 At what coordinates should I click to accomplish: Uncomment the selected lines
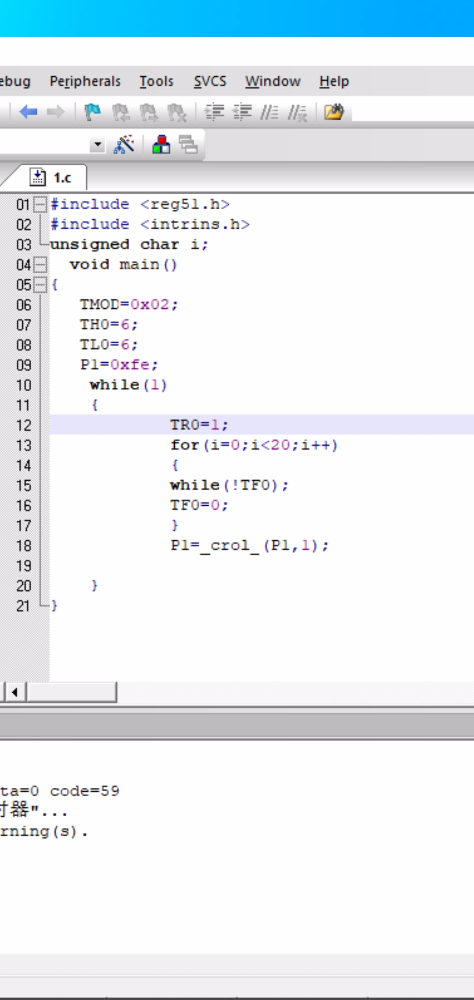point(297,113)
